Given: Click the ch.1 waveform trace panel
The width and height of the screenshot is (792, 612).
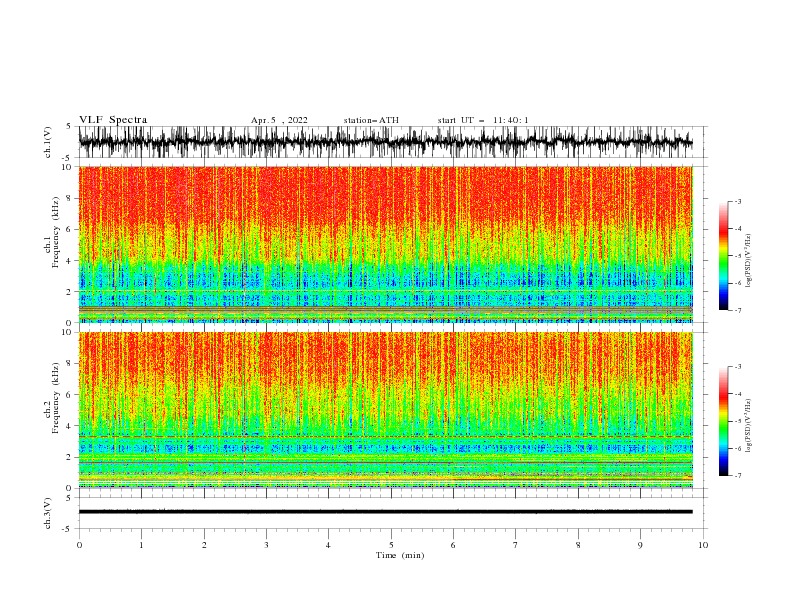Looking at the screenshot, I should pyautogui.click(x=391, y=142).
